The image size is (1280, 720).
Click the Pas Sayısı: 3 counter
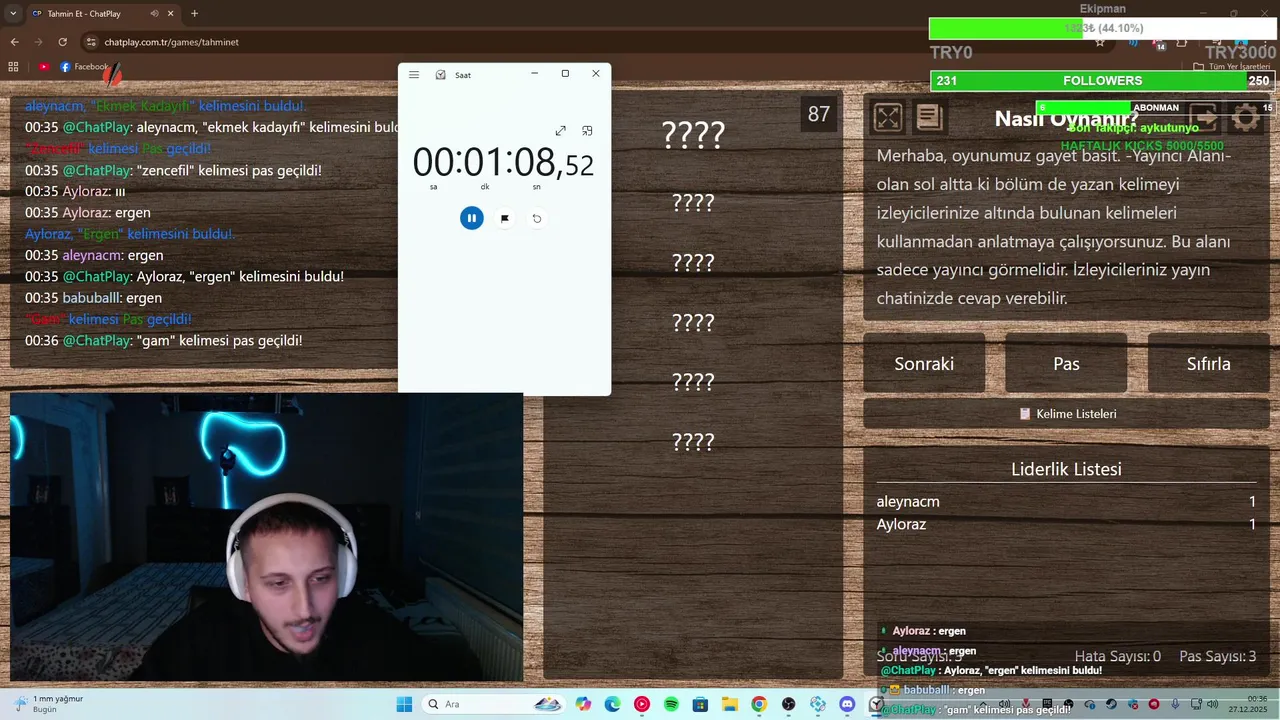point(1218,657)
